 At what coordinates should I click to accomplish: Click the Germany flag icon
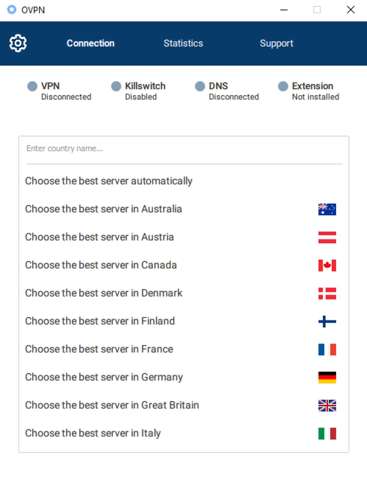(327, 377)
